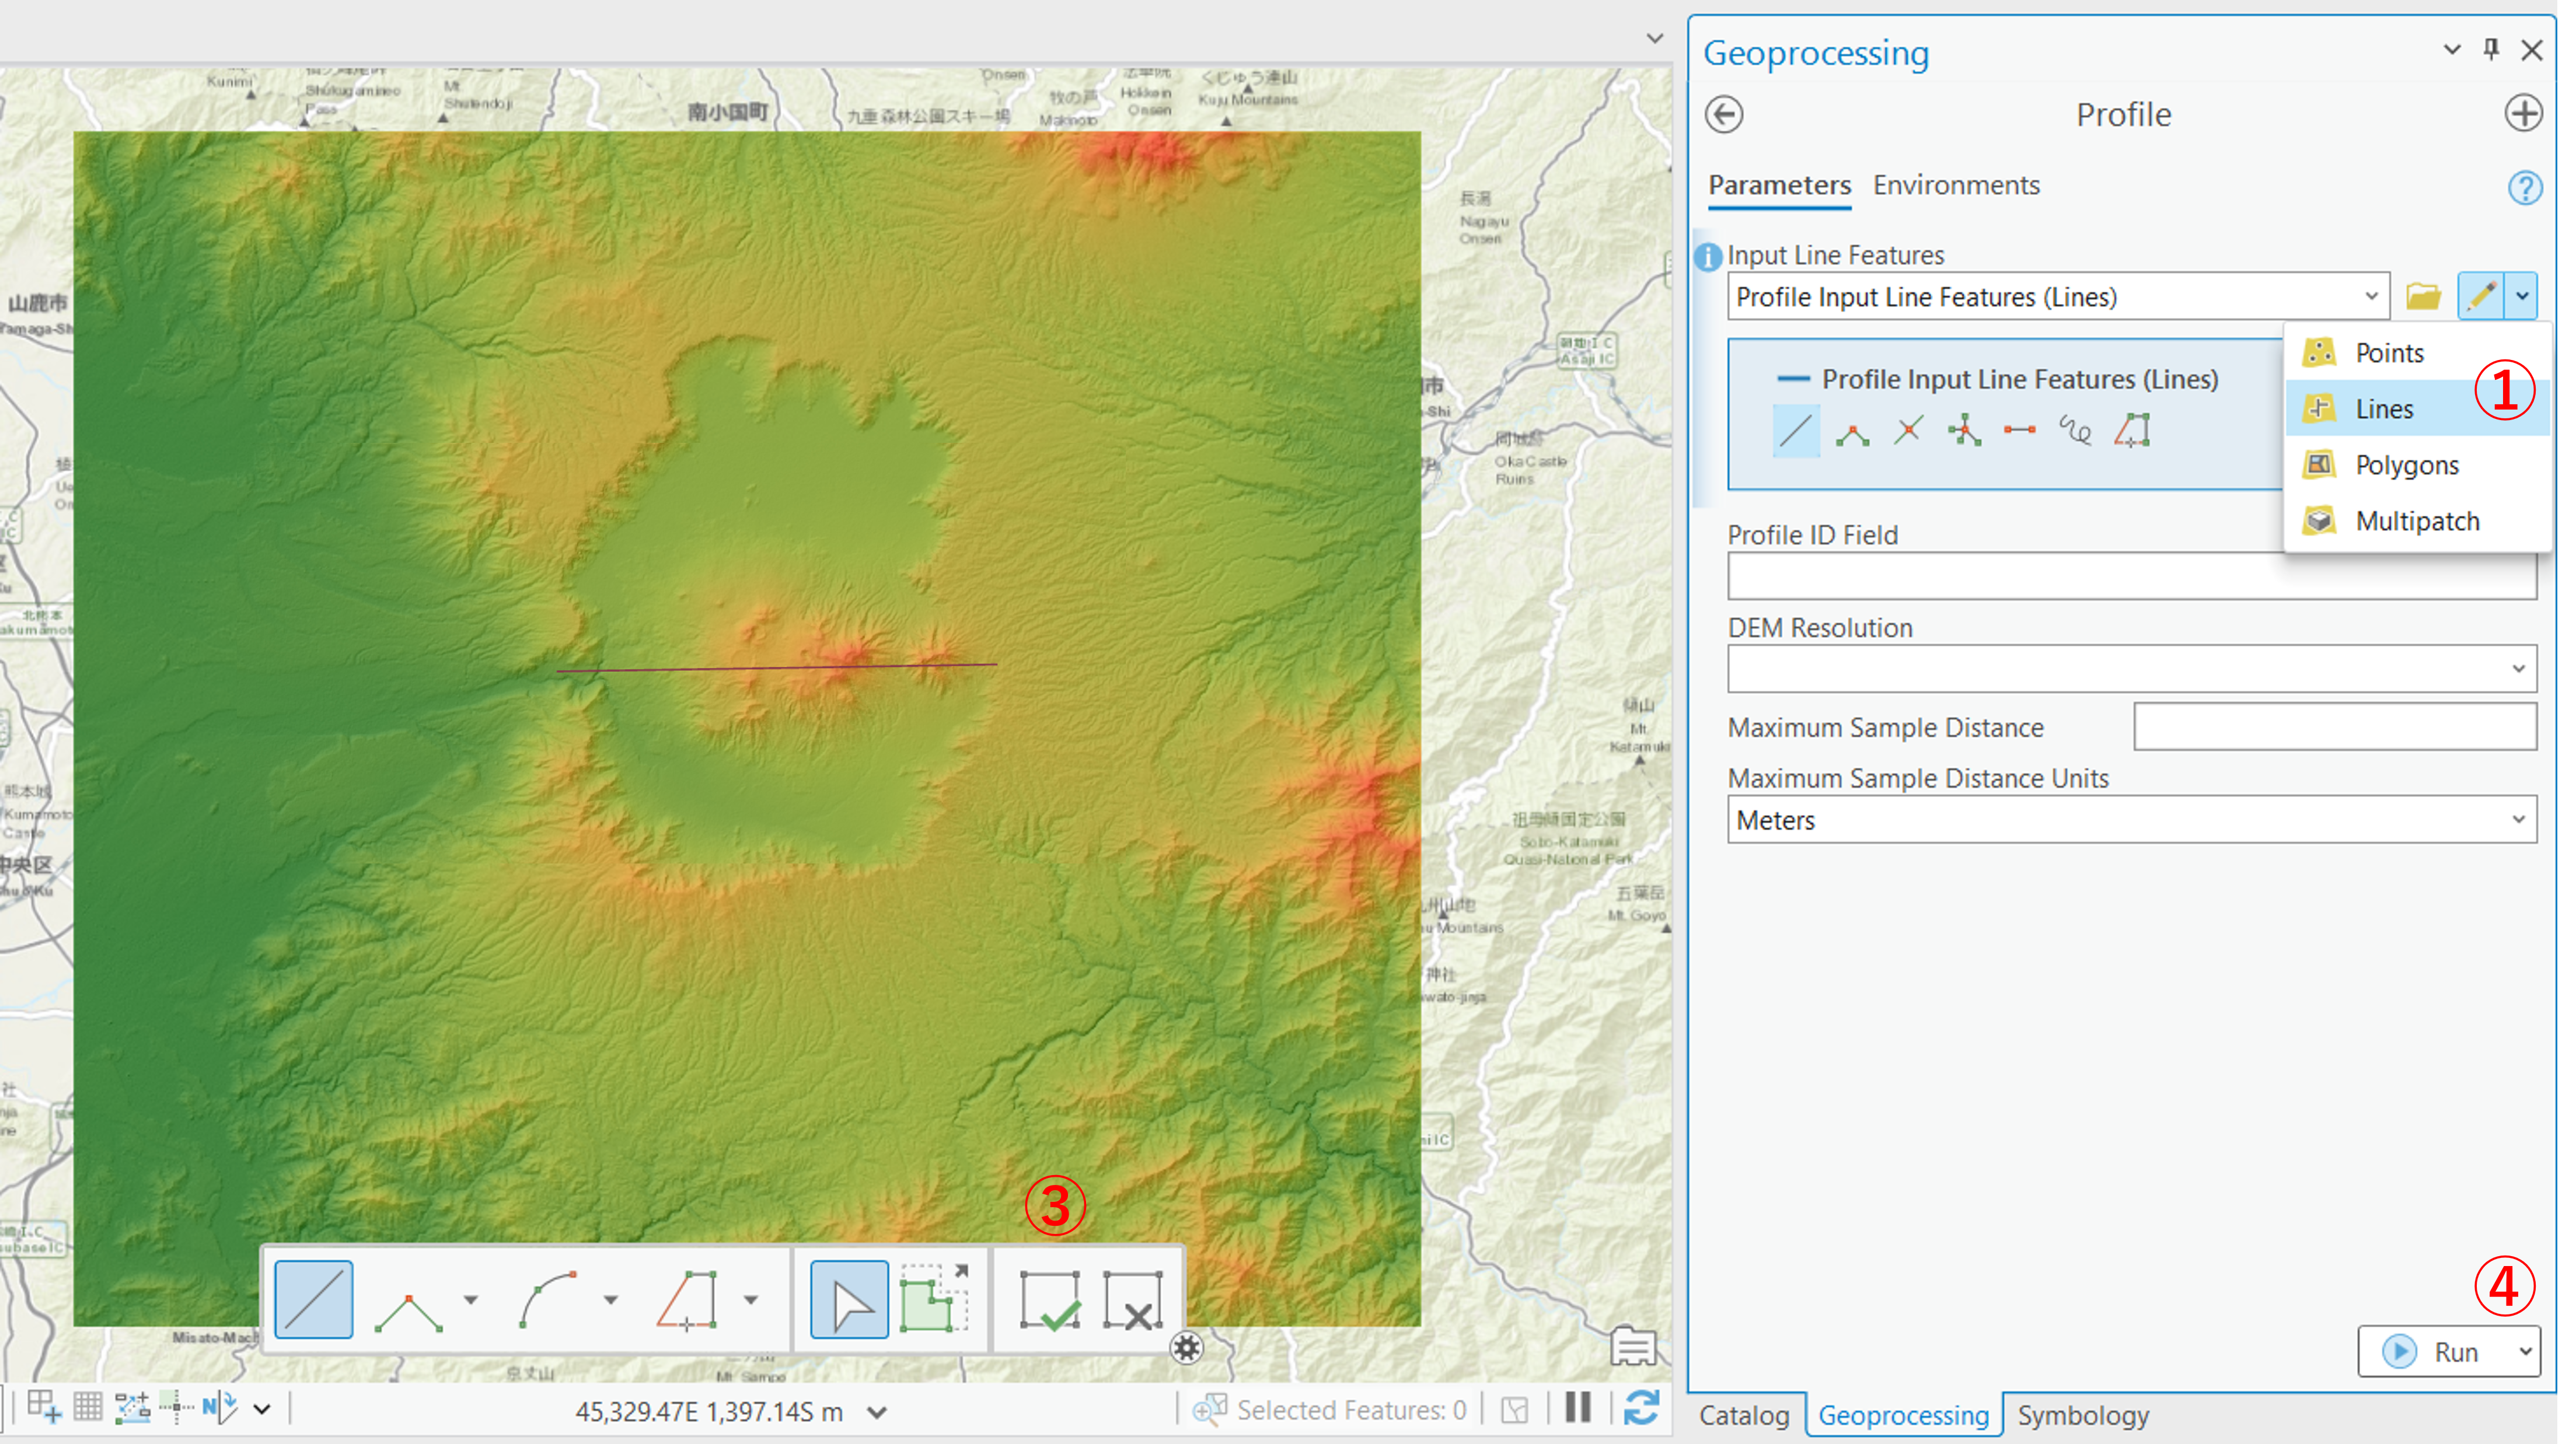Zoom to selected features icon

(x=1209, y=1410)
